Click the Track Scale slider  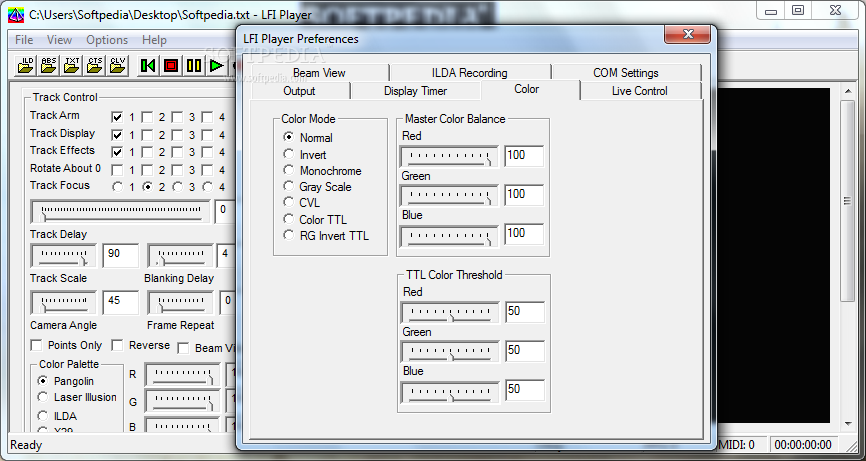click(64, 256)
